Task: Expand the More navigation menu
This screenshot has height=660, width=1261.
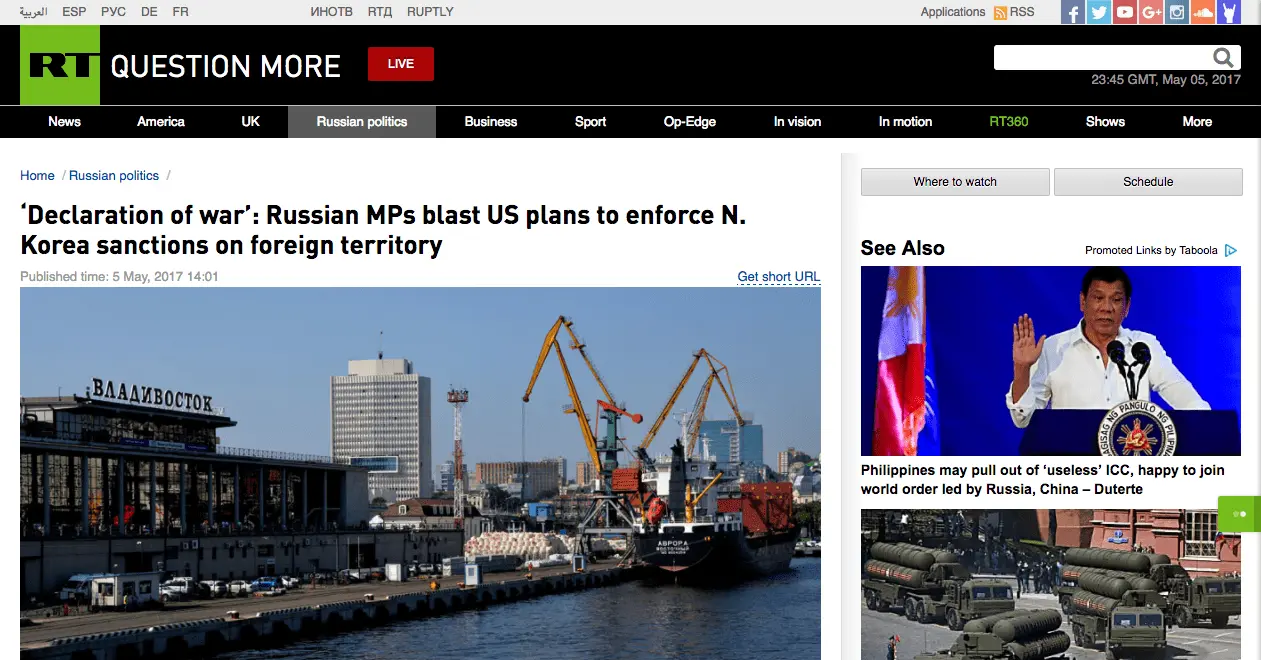Action: 1197,122
